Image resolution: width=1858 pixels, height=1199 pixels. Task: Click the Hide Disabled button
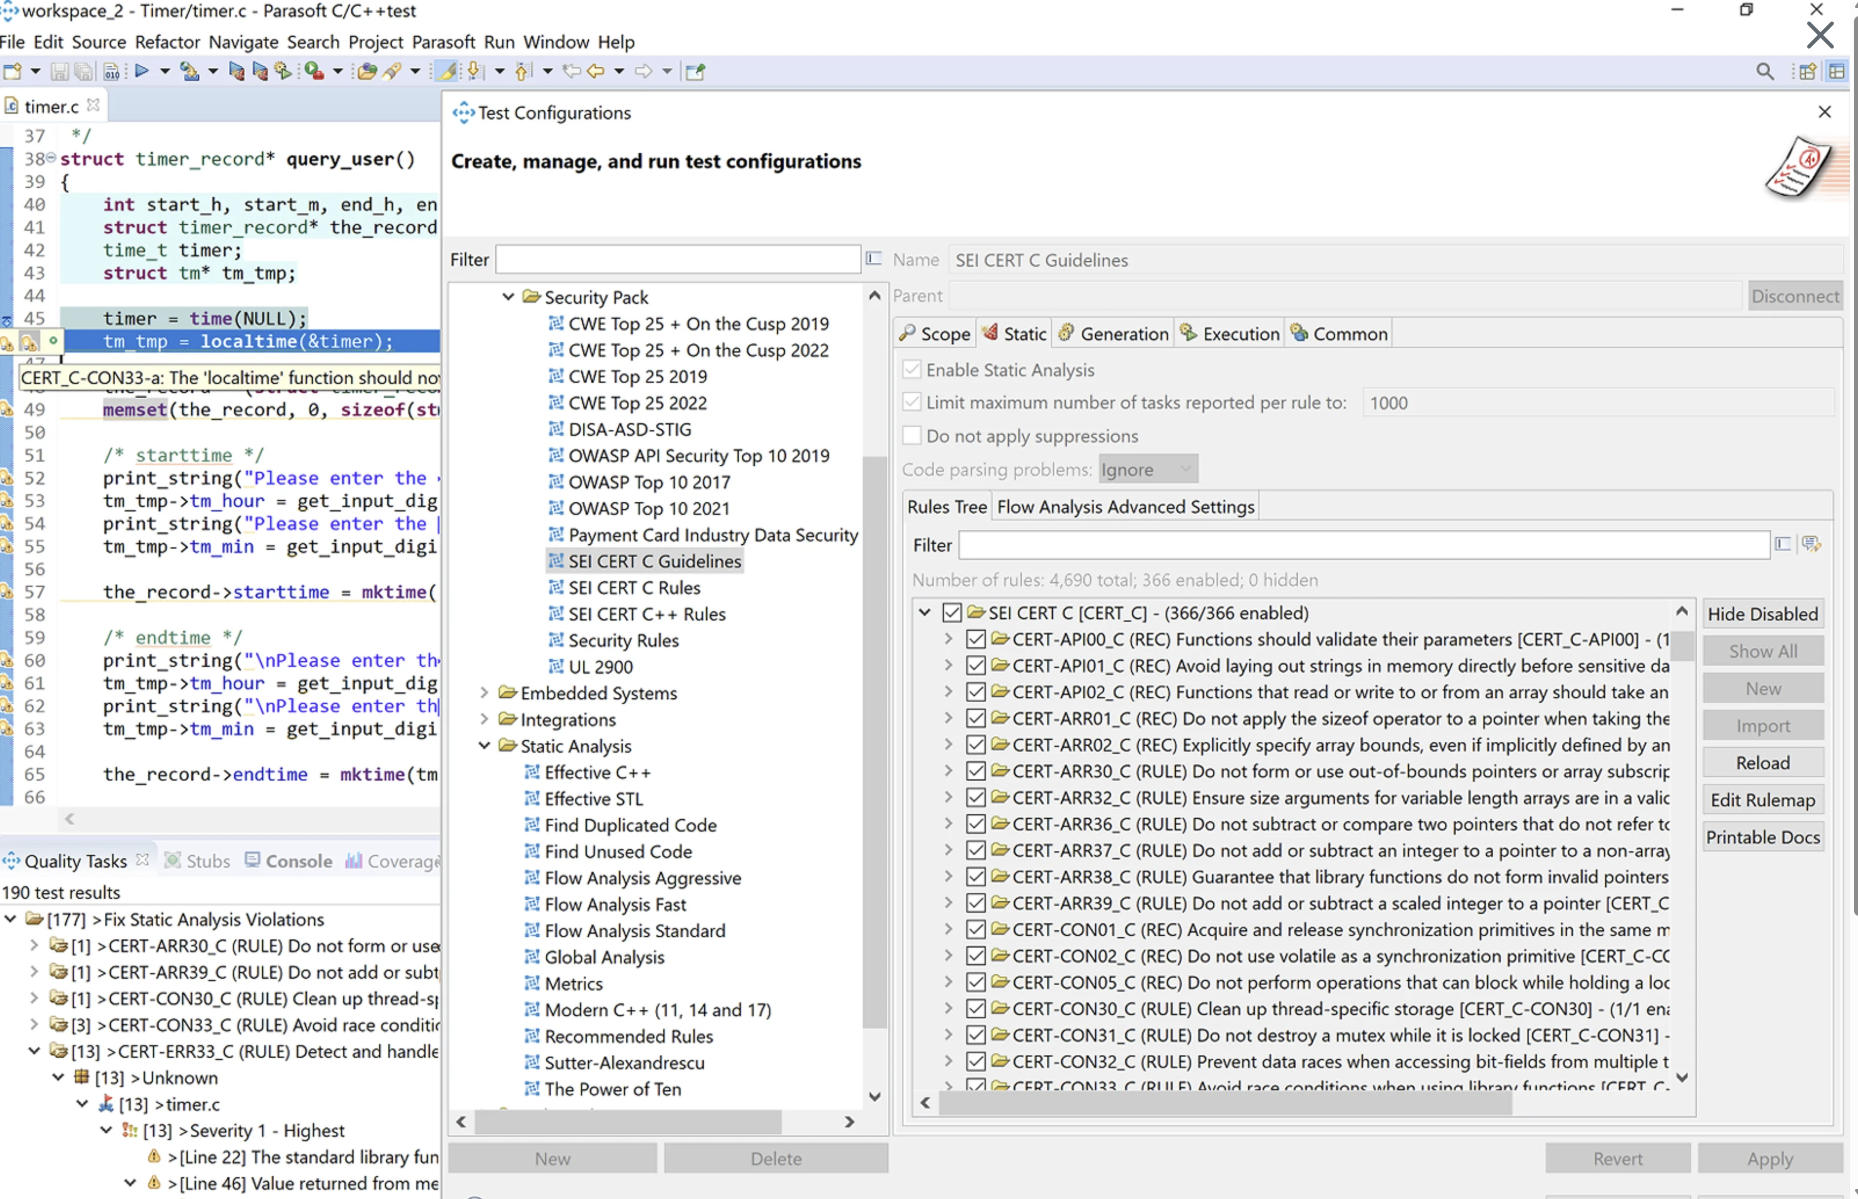(1762, 613)
